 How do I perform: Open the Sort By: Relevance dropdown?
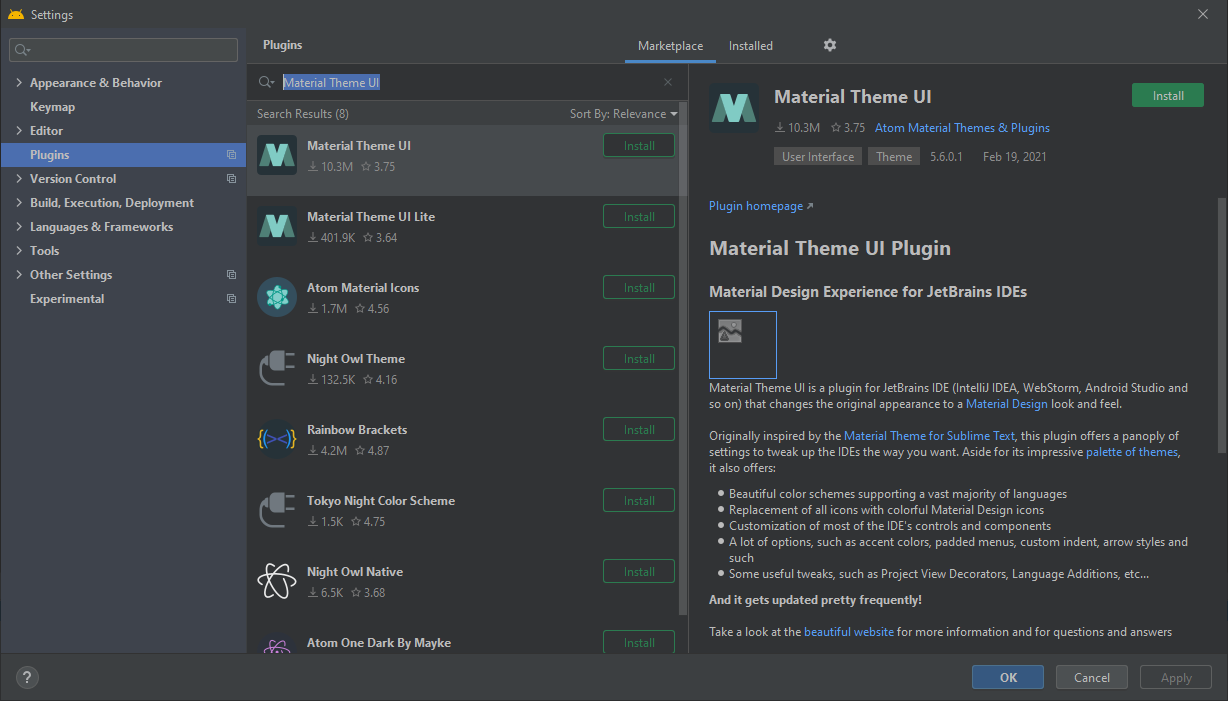tap(623, 114)
